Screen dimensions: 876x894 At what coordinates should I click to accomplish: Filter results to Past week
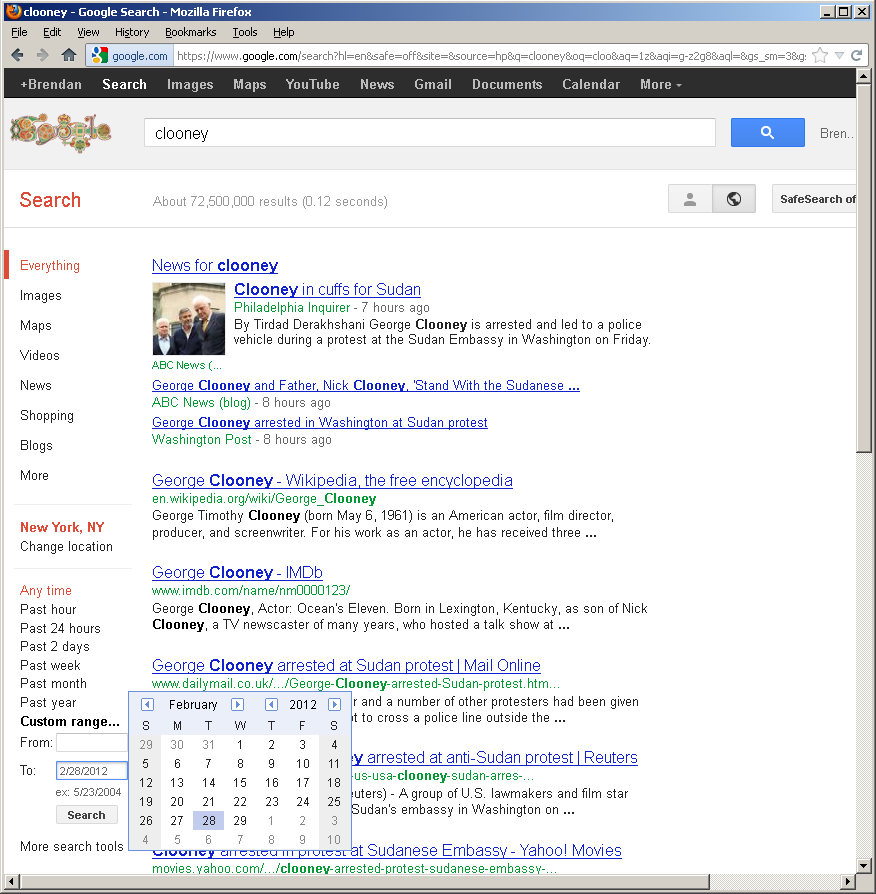point(50,665)
